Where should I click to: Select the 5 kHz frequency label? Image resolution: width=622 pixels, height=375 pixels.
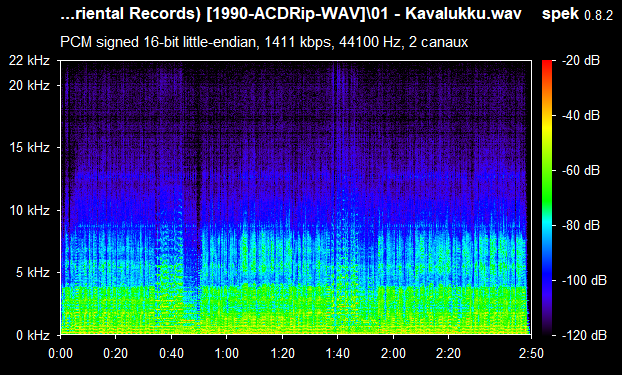[x=33, y=273]
